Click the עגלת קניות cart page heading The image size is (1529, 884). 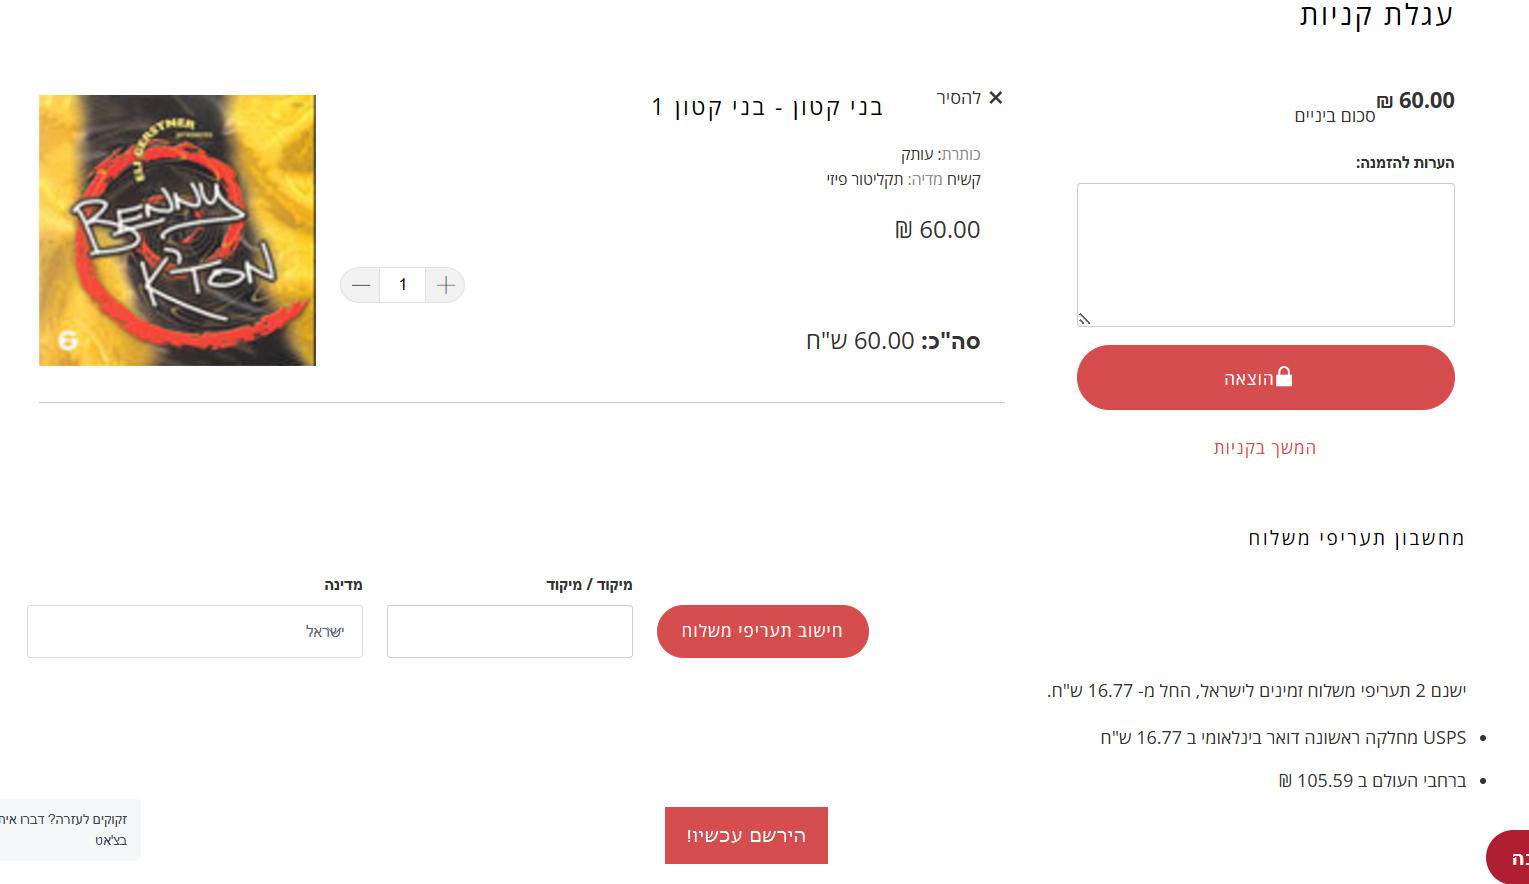coord(1375,15)
